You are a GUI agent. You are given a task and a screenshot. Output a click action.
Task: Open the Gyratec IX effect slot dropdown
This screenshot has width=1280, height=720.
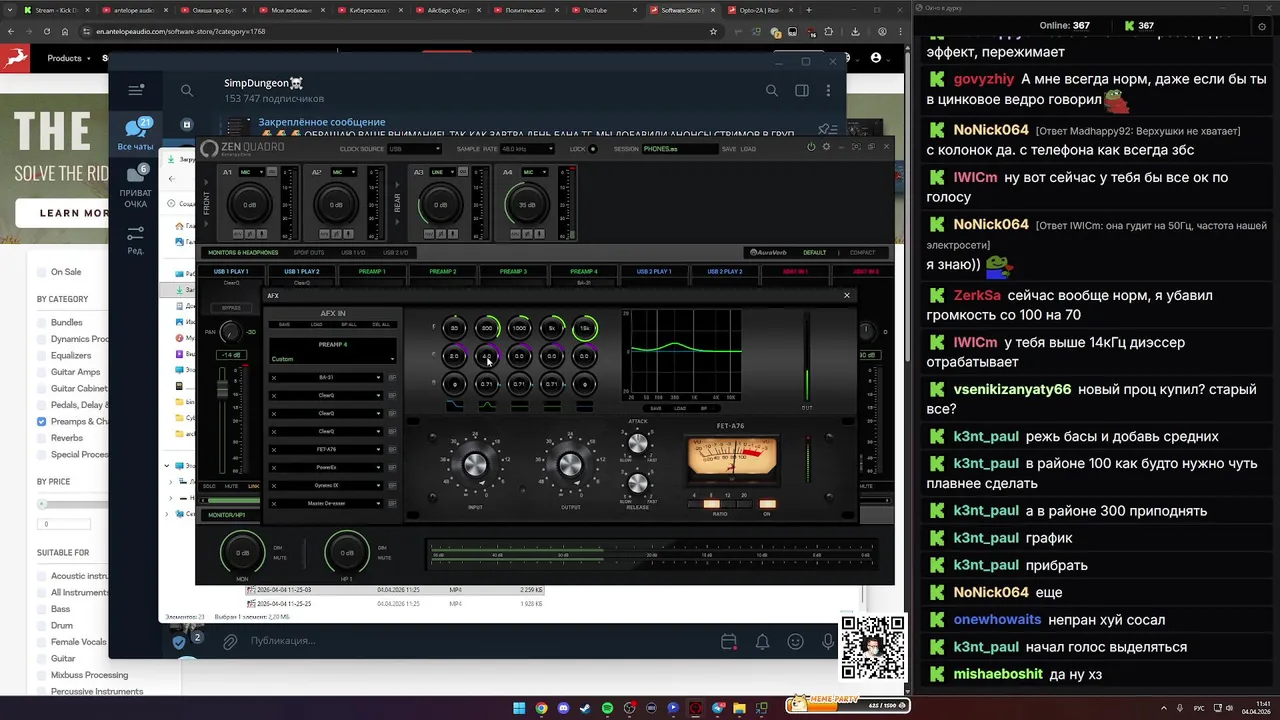(x=326, y=486)
